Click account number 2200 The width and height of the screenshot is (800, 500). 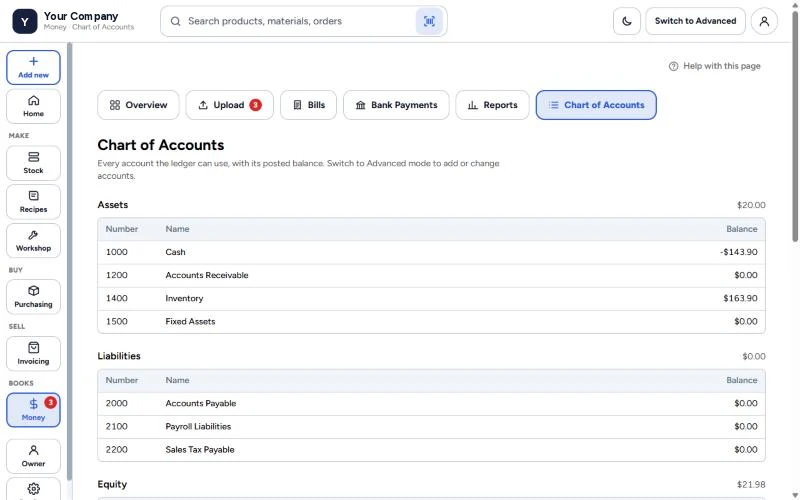[x=116, y=449]
